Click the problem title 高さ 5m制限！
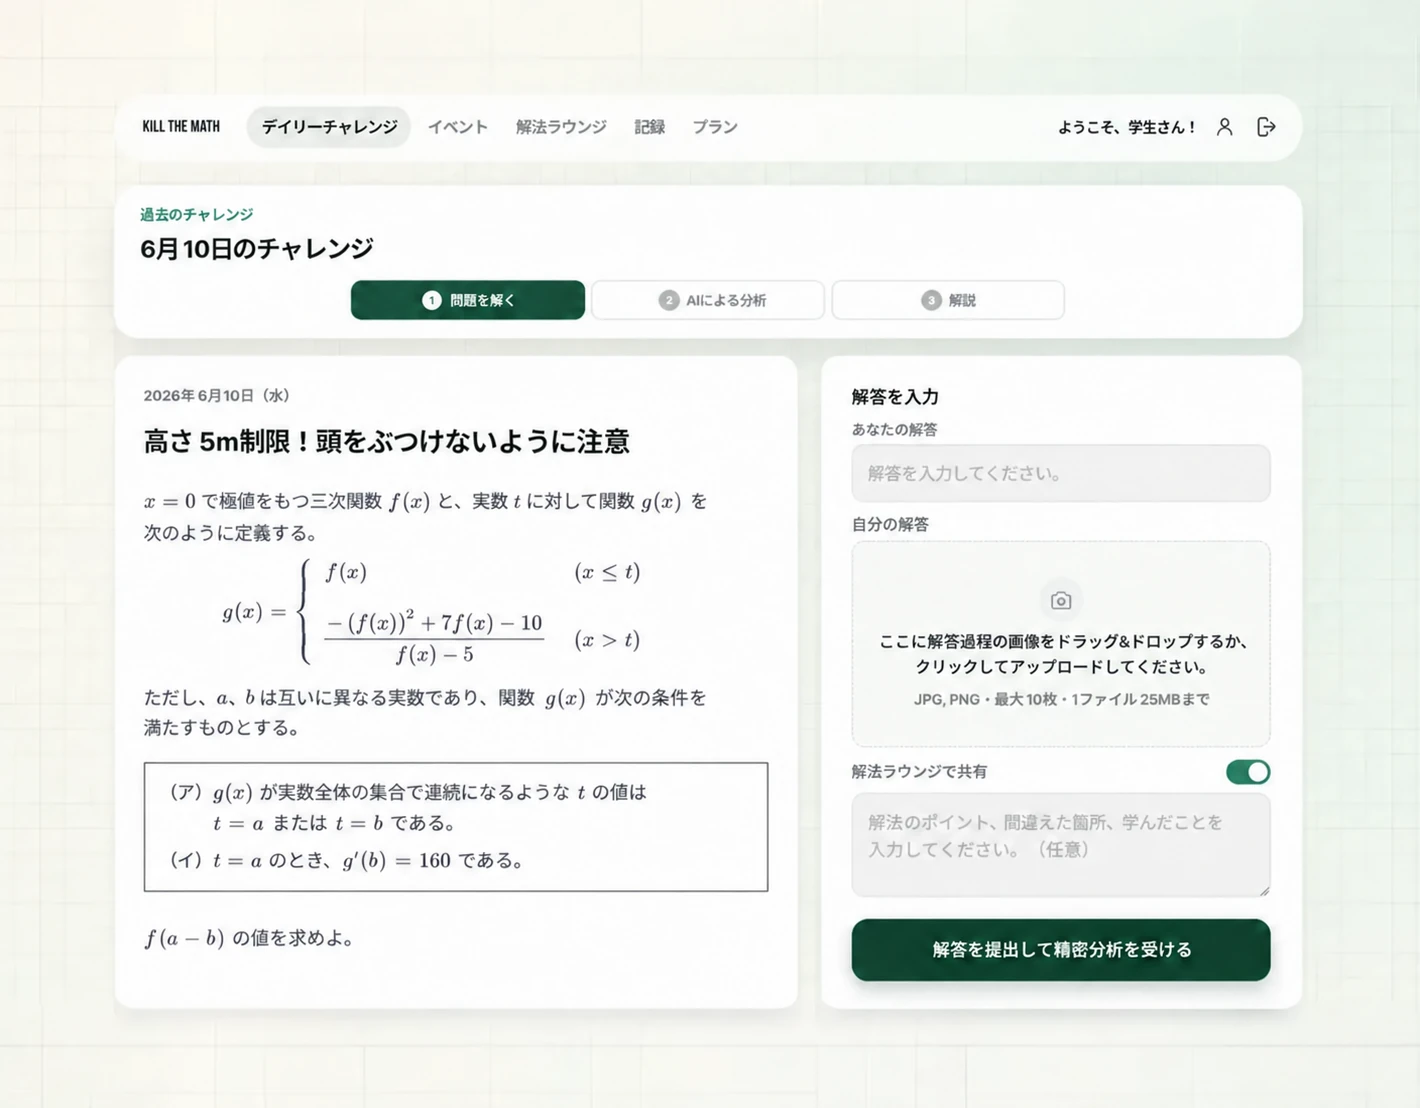The image size is (1420, 1108). pyautogui.click(x=386, y=441)
